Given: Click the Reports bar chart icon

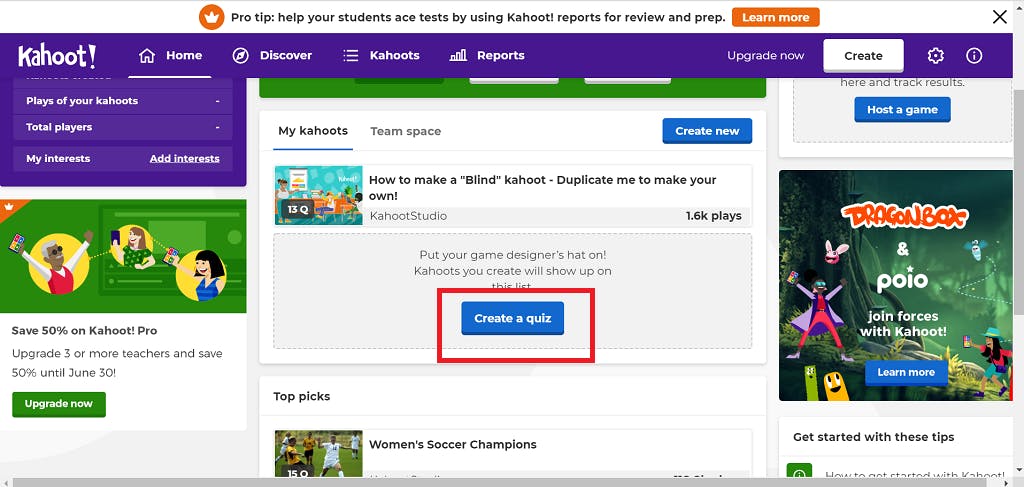Looking at the screenshot, I should tap(458, 55).
